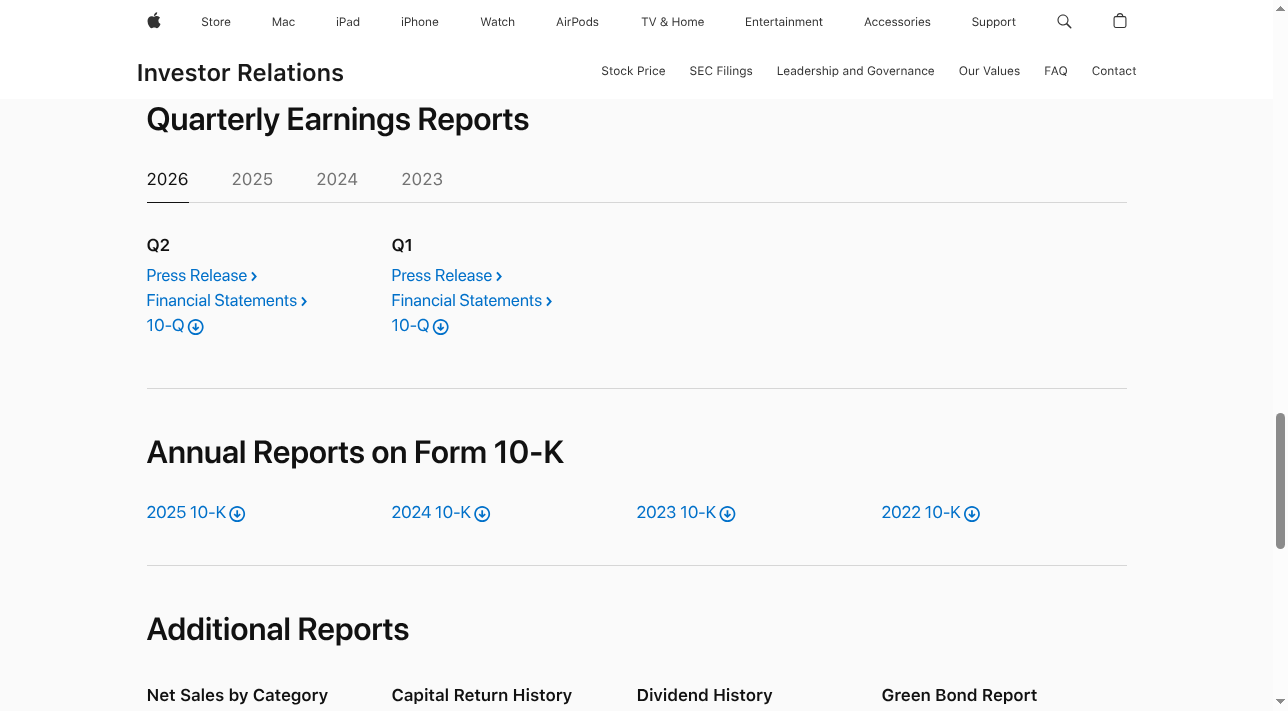Open the search magnifier icon
Image resolution: width=1288 pixels, height=711 pixels.
(1064, 21)
